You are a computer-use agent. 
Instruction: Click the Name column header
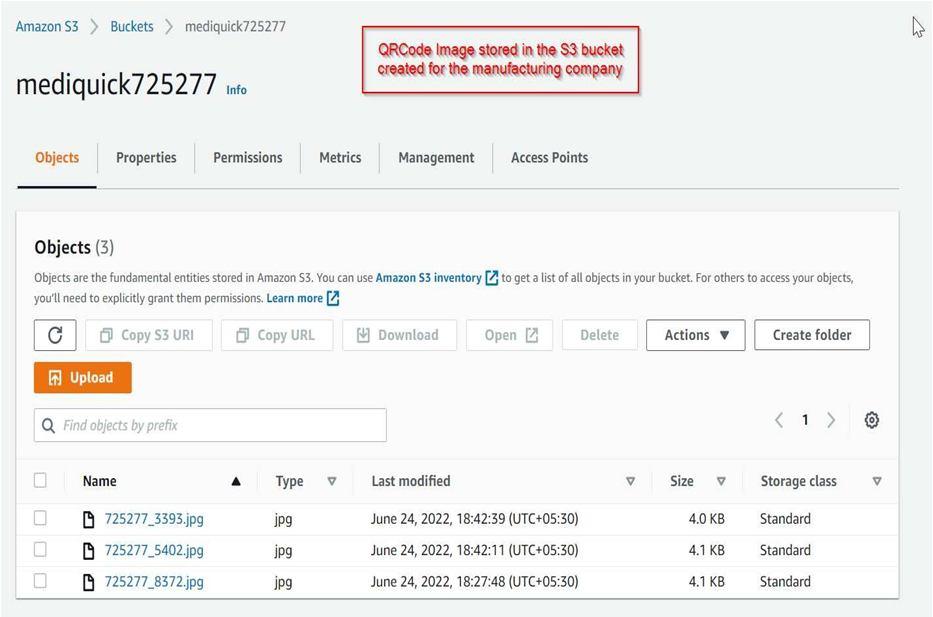[x=99, y=481]
